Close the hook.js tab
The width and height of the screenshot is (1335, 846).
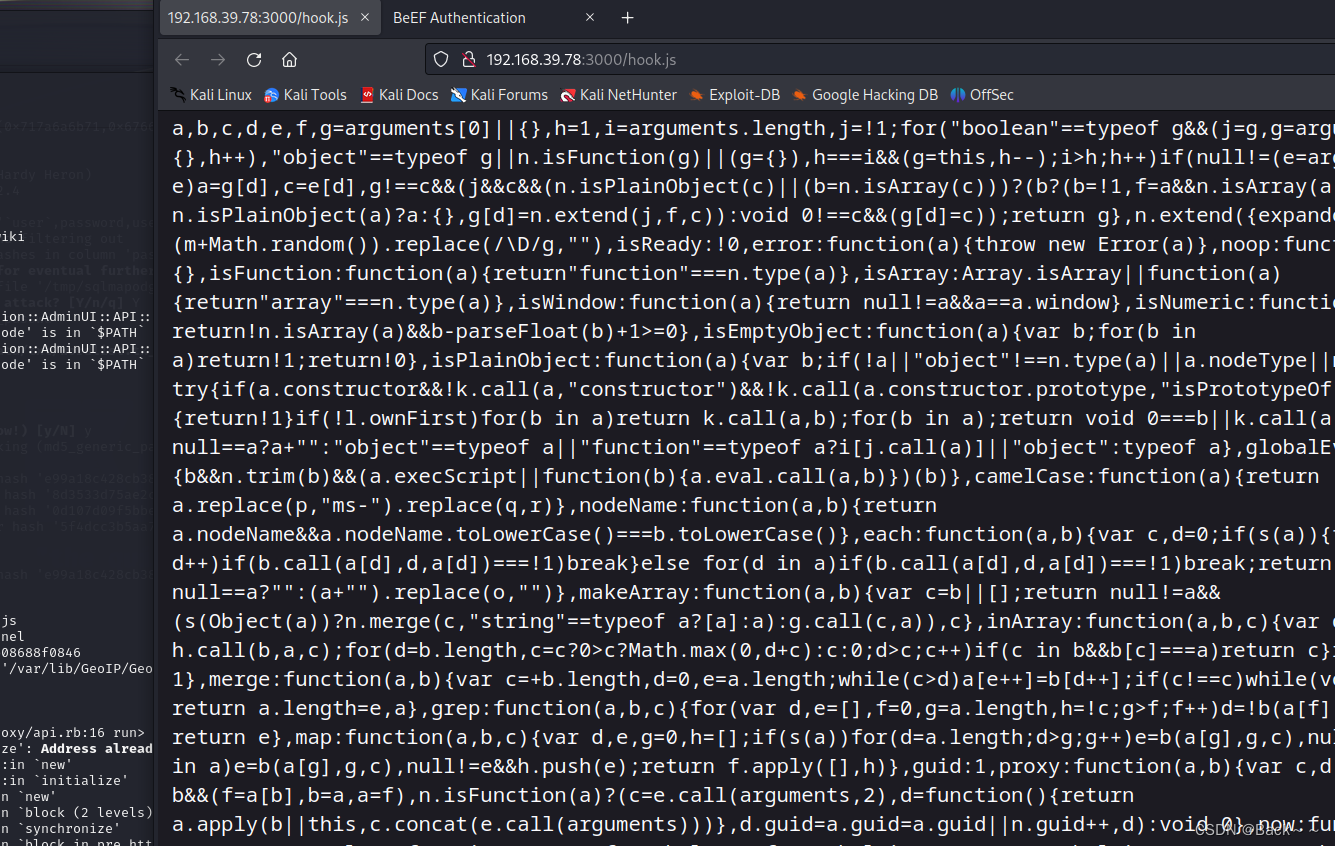[364, 18]
